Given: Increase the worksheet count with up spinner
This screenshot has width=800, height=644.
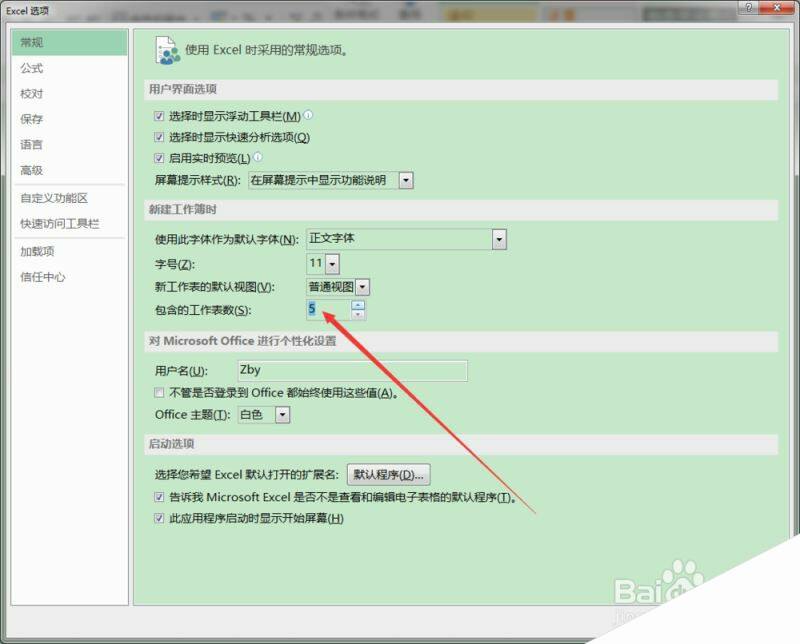Looking at the screenshot, I should [358, 305].
